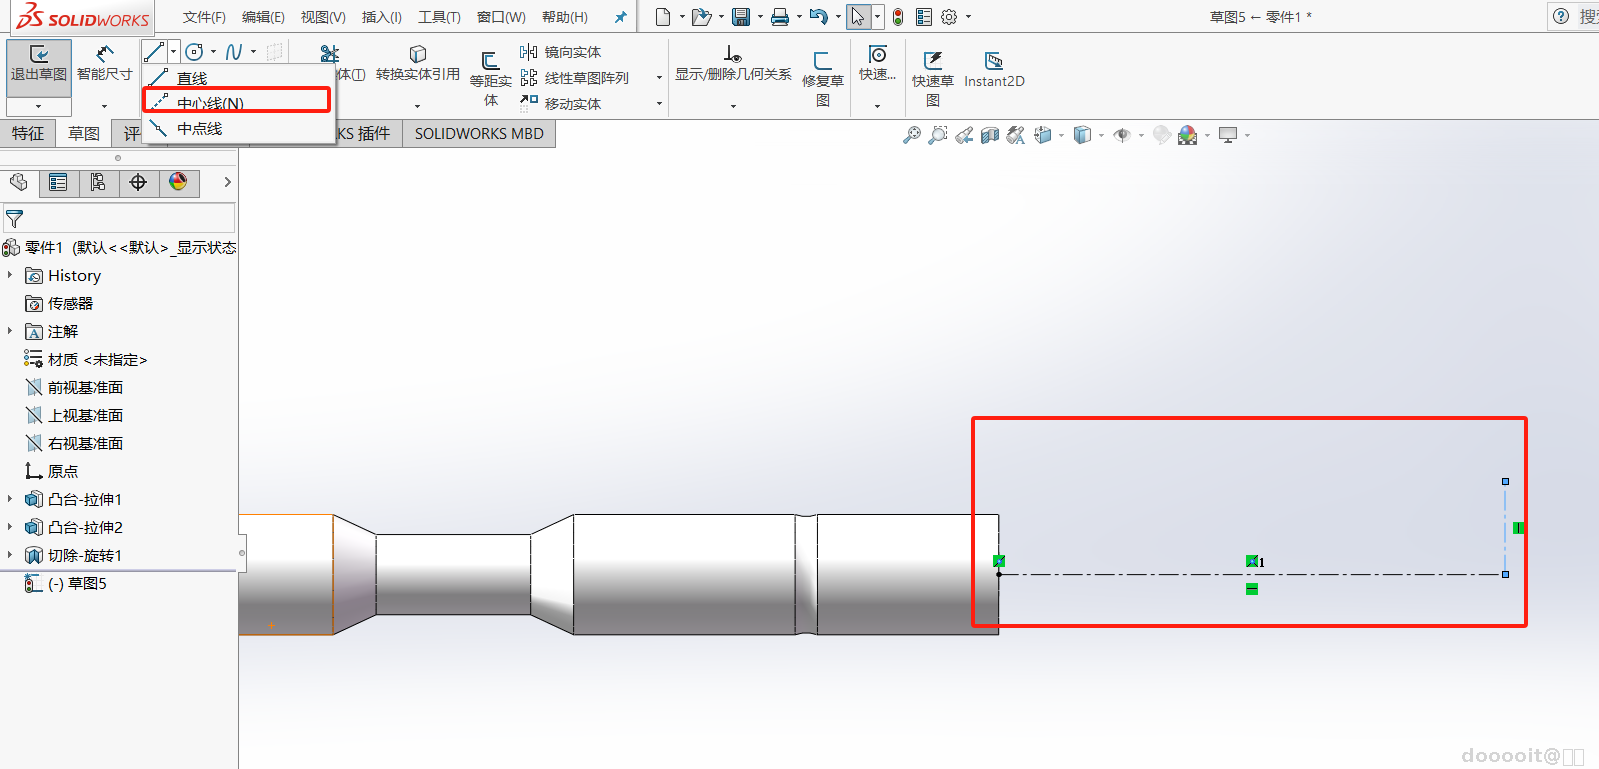Click the Zoom to Area icon
This screenshot has height=769, width=1599.
tap(938, 135)
